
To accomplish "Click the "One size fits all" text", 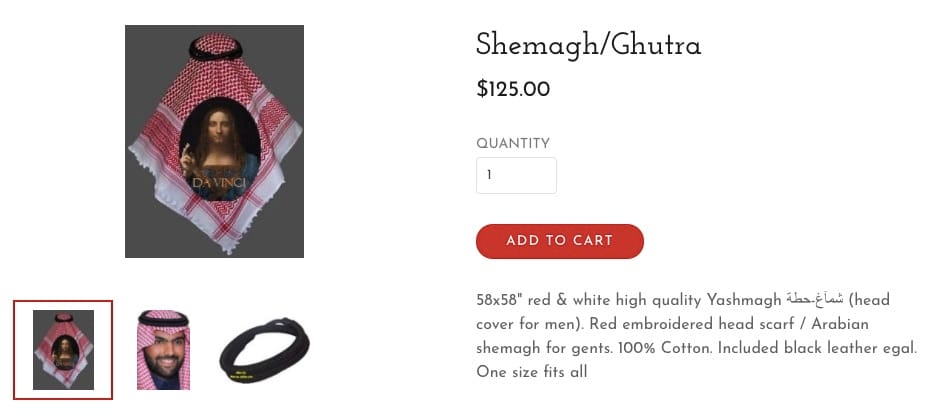I will tap(531, 373).
